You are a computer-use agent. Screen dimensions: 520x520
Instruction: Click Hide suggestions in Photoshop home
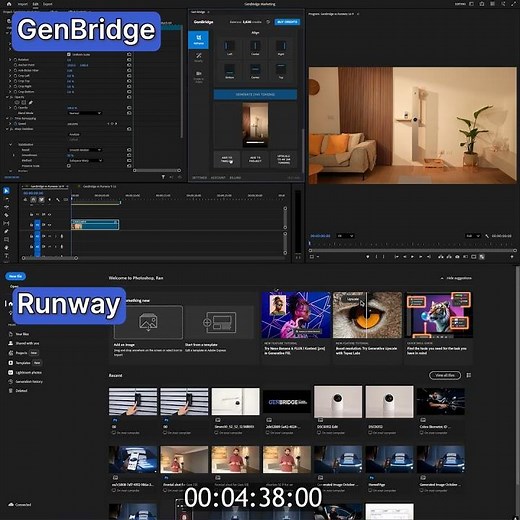click(456, 278)
